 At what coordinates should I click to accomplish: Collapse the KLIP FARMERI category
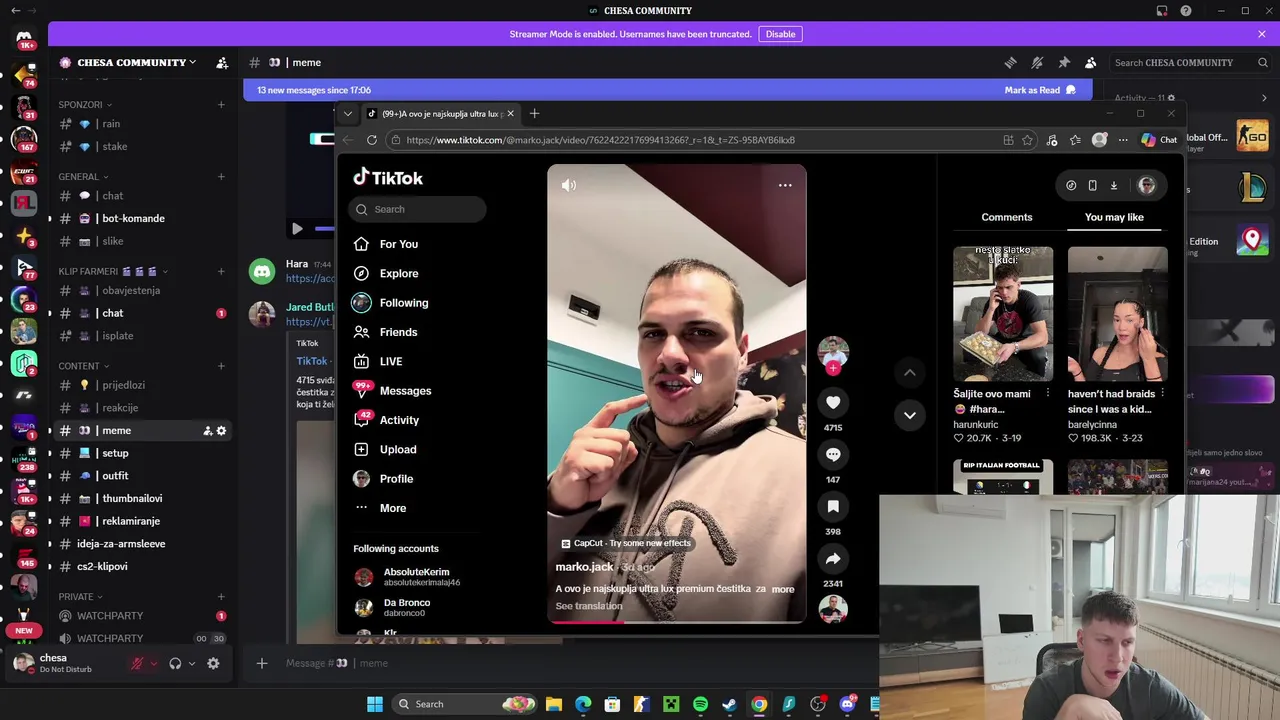click(x=113, y=271)
